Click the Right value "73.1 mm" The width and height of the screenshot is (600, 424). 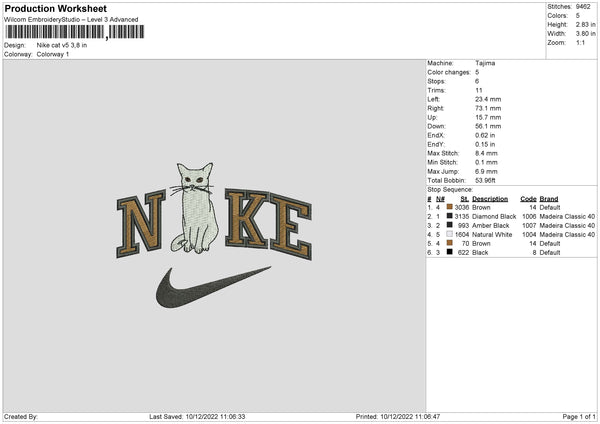(488, 108)
